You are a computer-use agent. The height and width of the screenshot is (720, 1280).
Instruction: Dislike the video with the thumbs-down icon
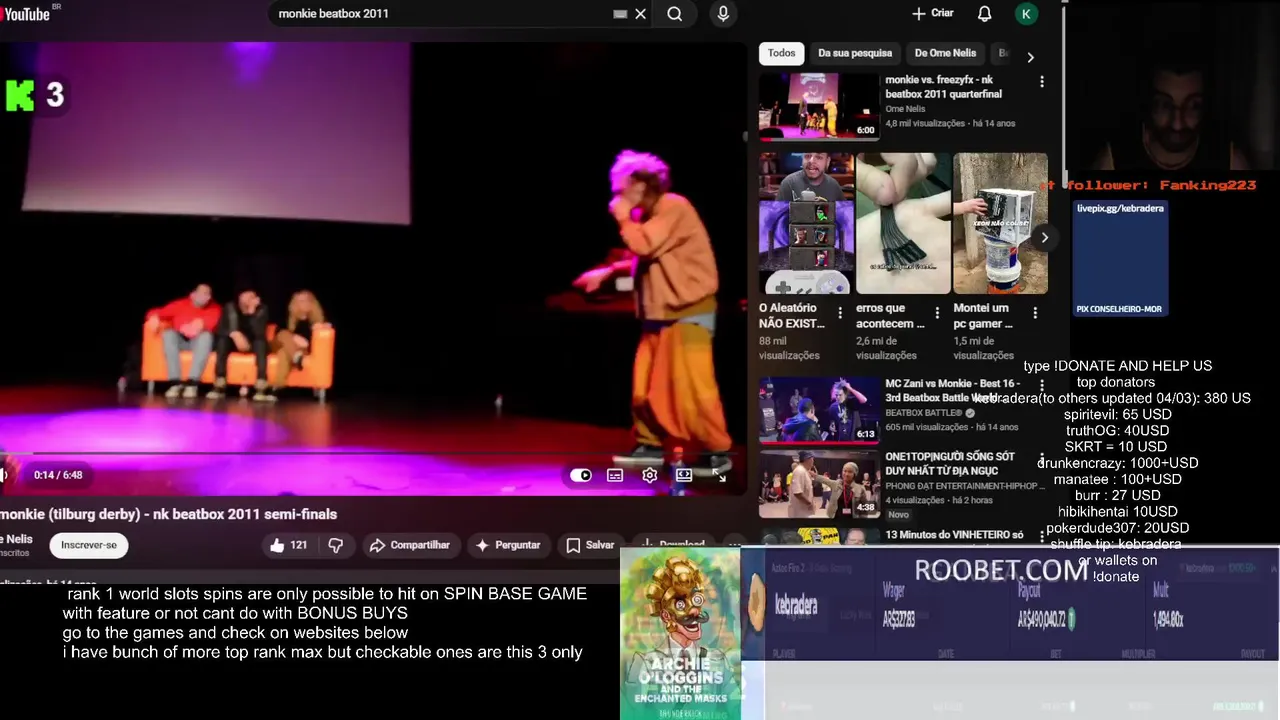tap(336, 545)
